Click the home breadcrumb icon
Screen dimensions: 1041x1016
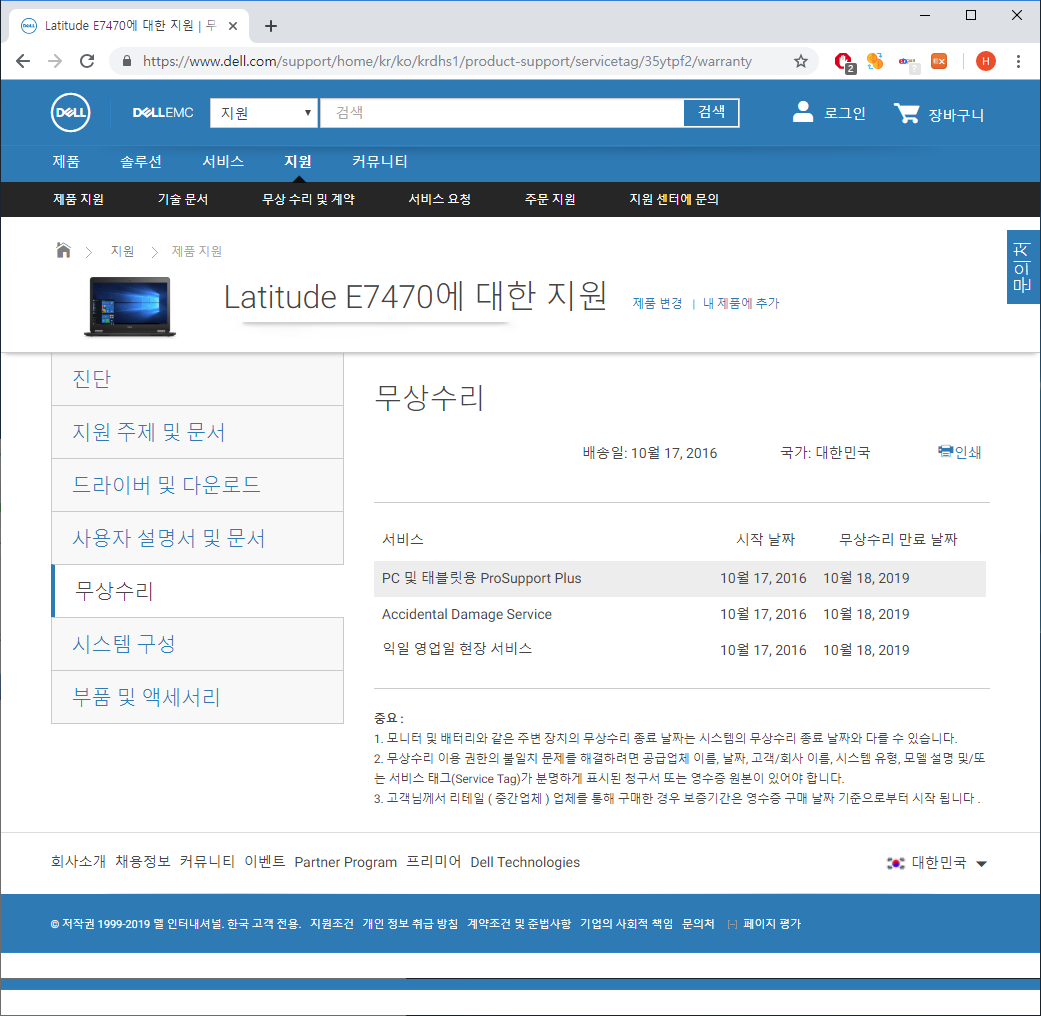point(63,250)
